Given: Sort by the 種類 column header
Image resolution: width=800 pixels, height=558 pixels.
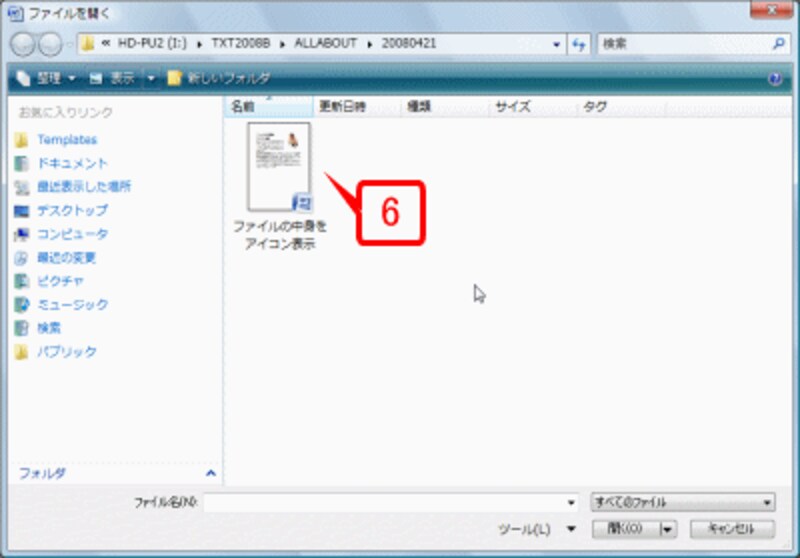Looking at the screenshot, I should coord(445,106).
